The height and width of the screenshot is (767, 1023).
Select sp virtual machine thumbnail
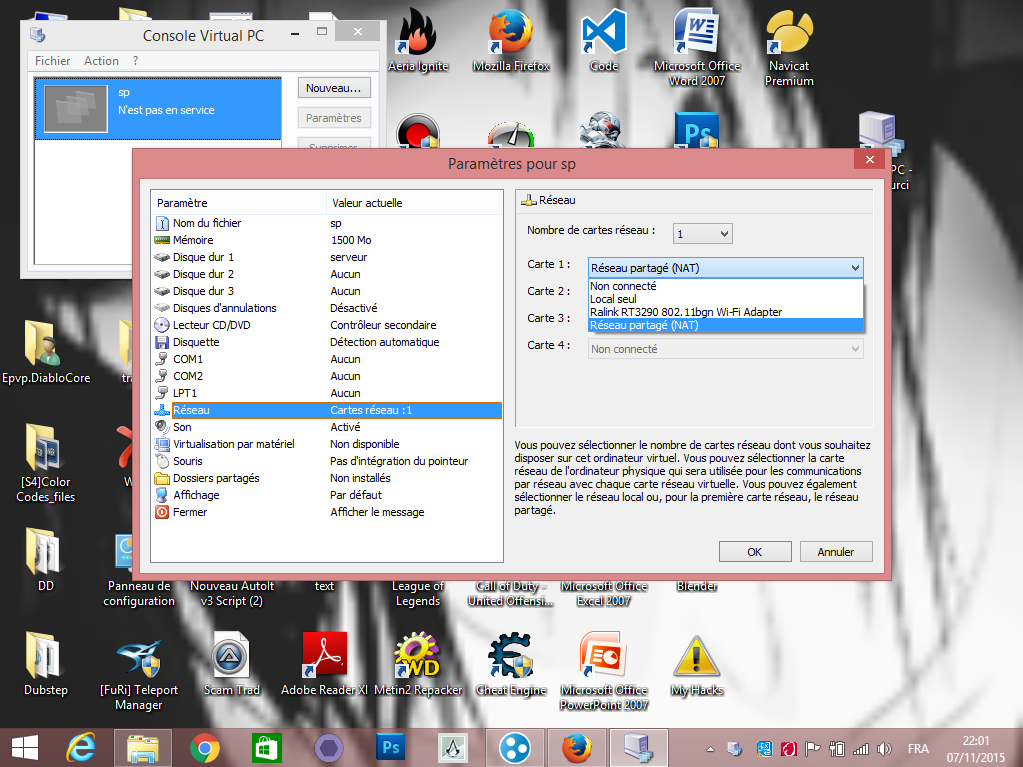75,109
